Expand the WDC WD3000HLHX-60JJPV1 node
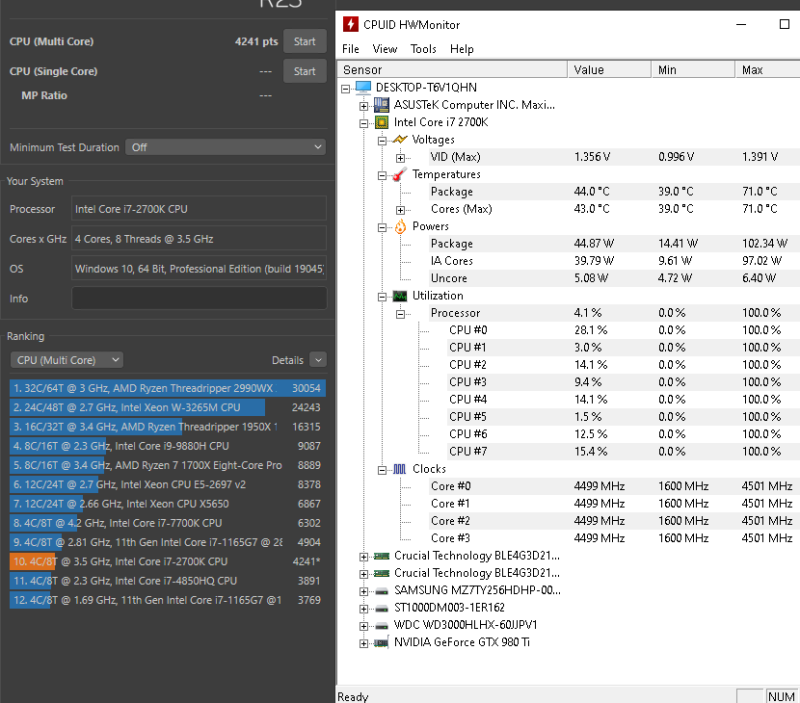The image size is (800, 703). coord(363,626)
